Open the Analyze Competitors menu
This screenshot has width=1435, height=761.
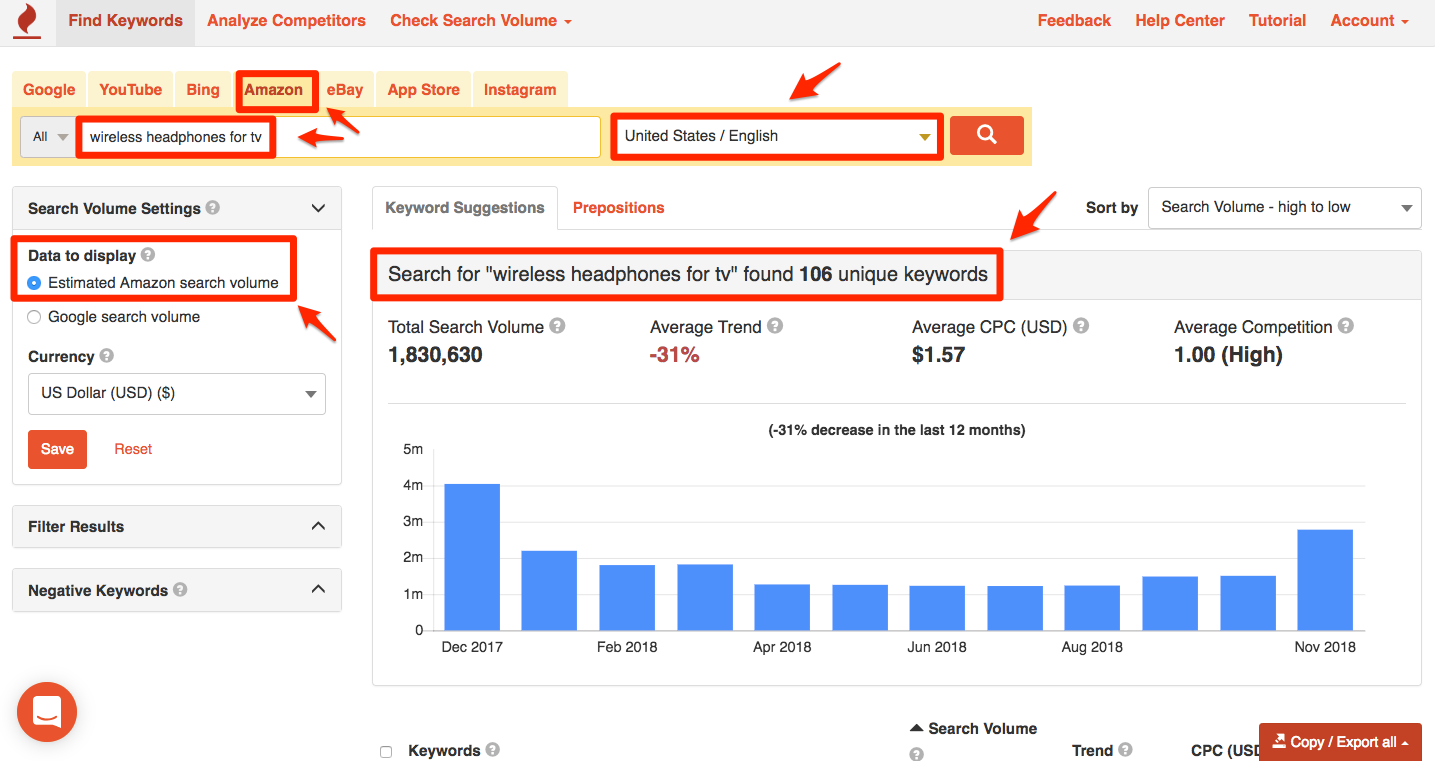tap(286, 20)
